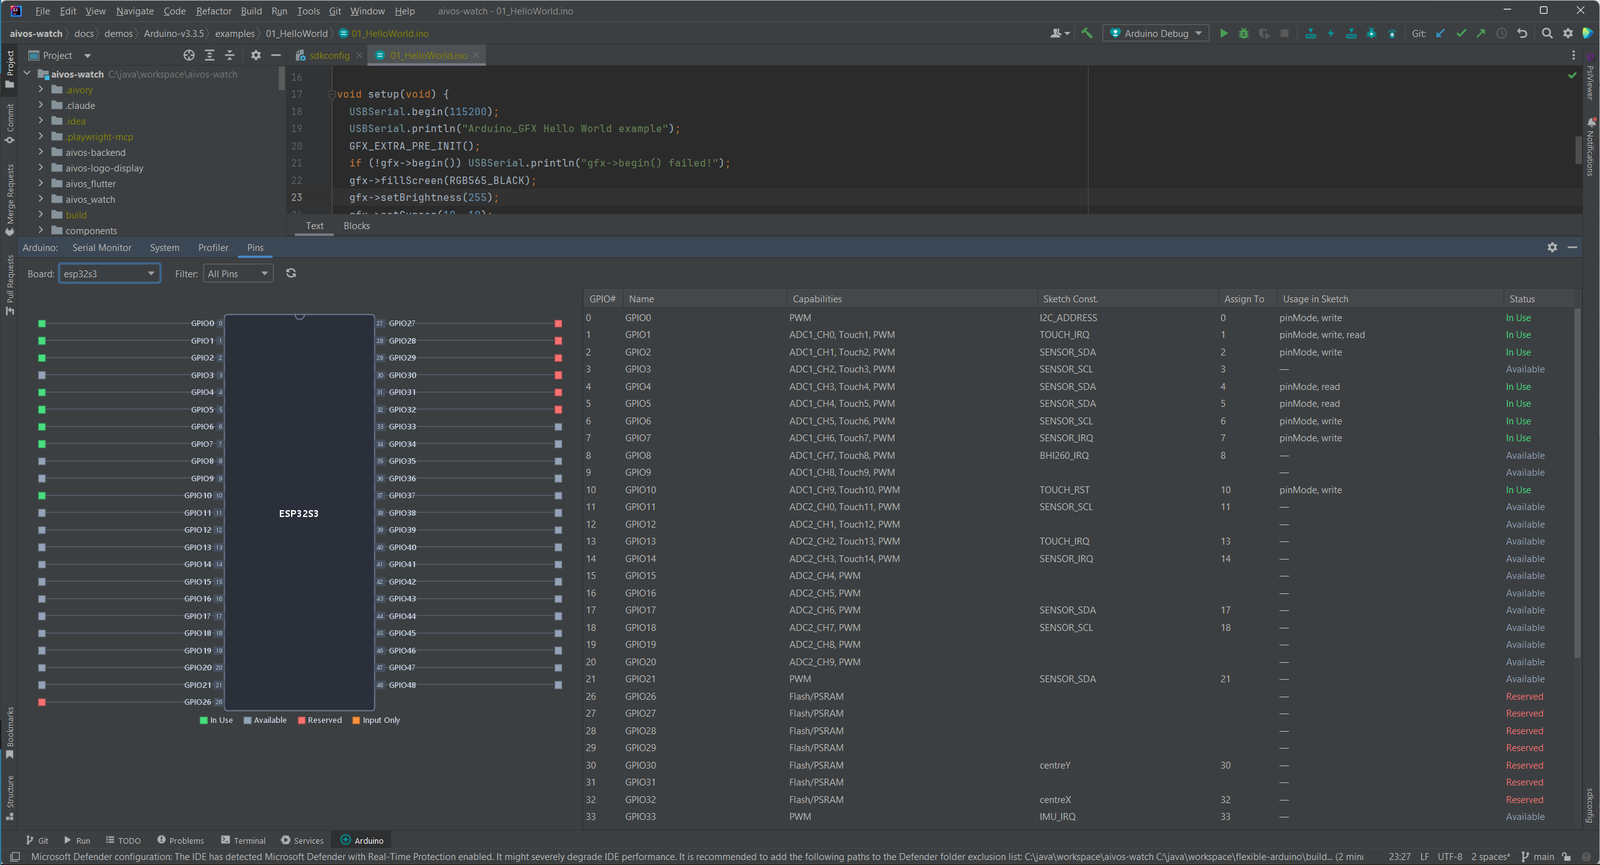The width and height of the screenshot is (1600, 865).
Task: Open Search Everywhere magnifier icon
Action: [1547, 33]
